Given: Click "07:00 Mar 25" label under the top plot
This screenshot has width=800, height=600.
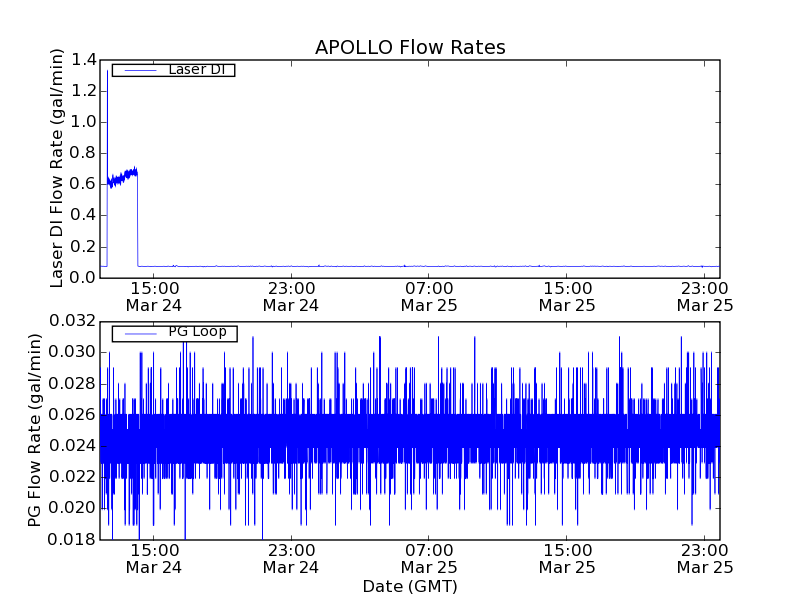Looking at the screenshot, I should point(429,297).
